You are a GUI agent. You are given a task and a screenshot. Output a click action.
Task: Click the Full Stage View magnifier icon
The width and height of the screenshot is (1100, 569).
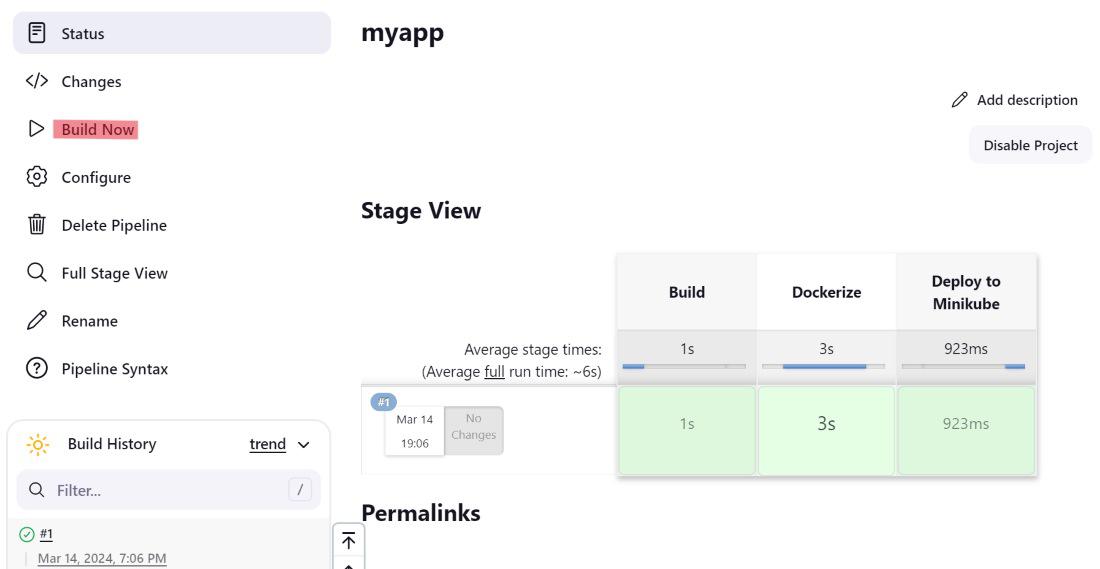pos(37,273)
